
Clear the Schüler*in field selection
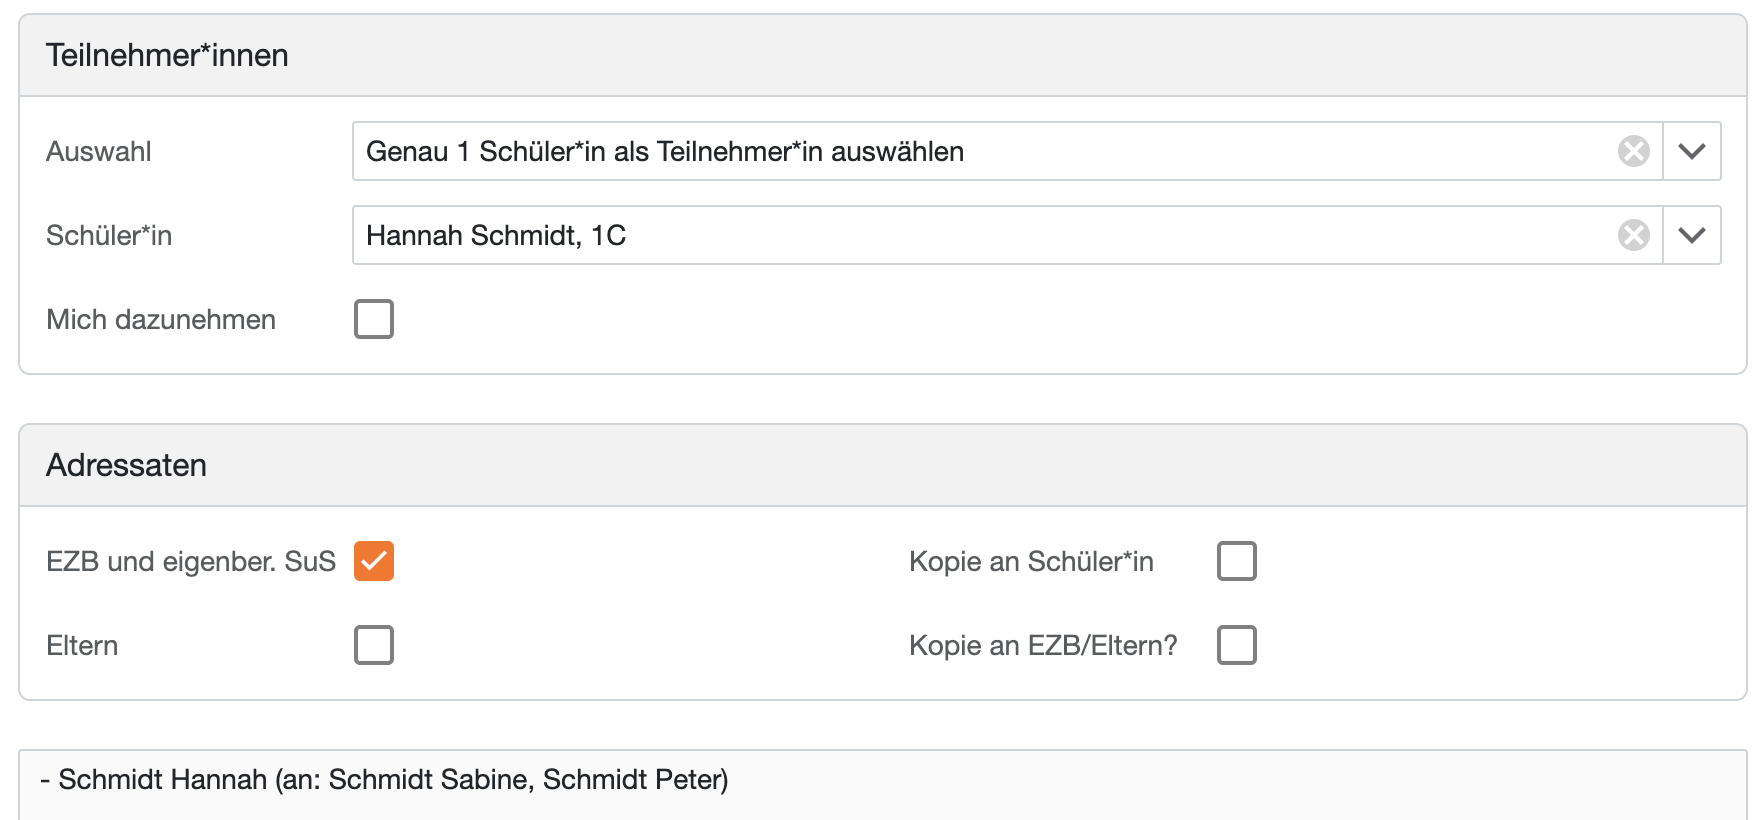coord(1633,235)
